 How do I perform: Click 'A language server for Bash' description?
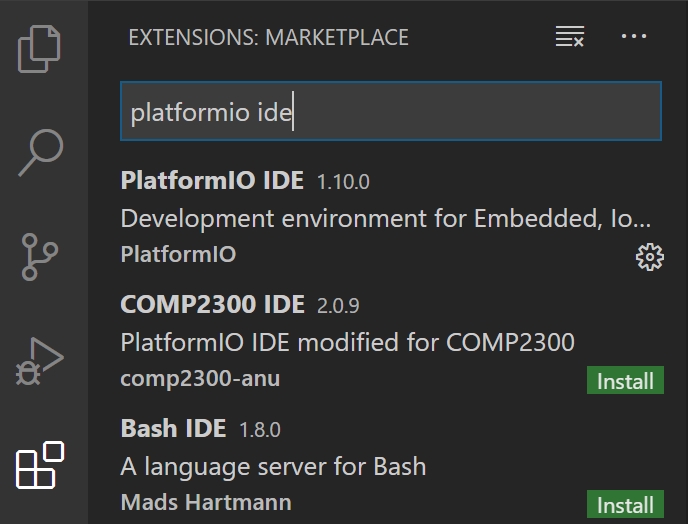[x=273, y=466]
